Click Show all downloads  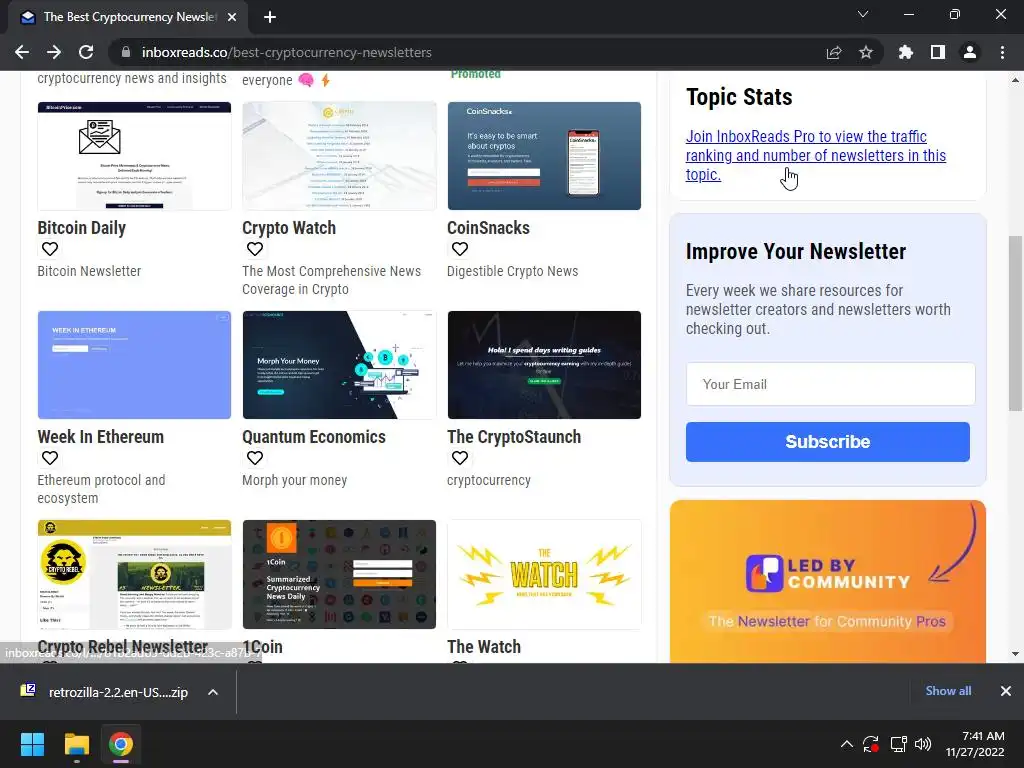[948, 691]
